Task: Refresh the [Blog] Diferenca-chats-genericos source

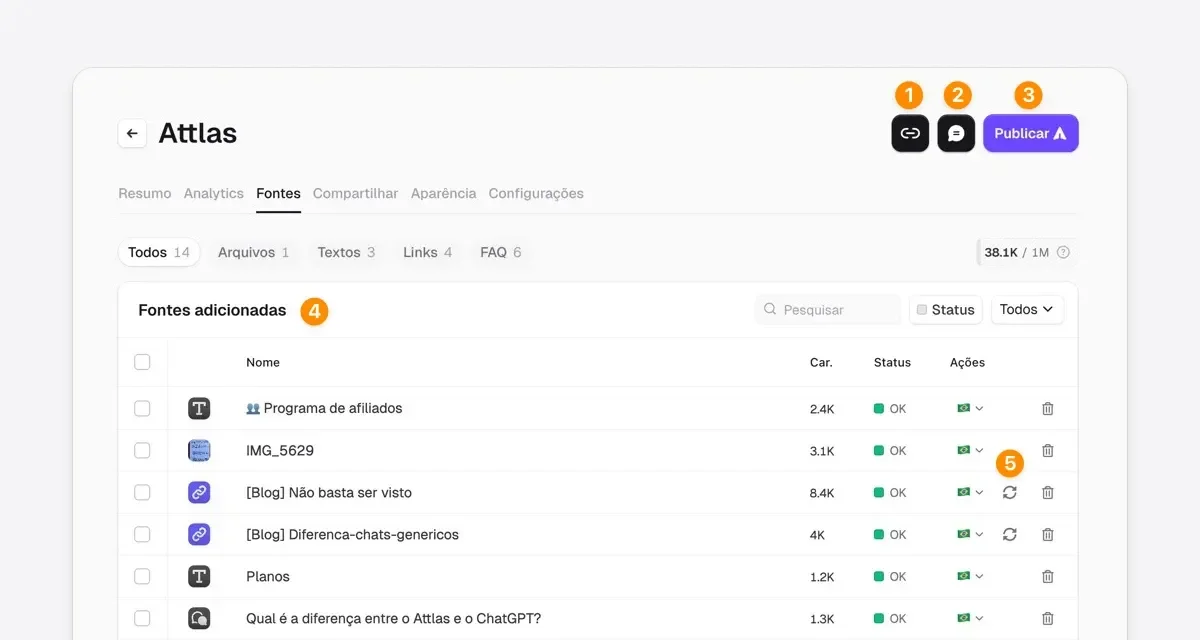Action: [x=1009, y=534]
